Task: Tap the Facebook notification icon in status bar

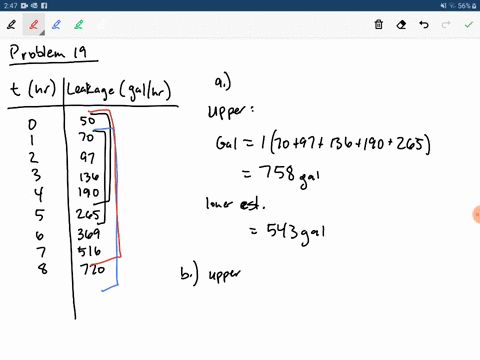Action: pos(44,6)
